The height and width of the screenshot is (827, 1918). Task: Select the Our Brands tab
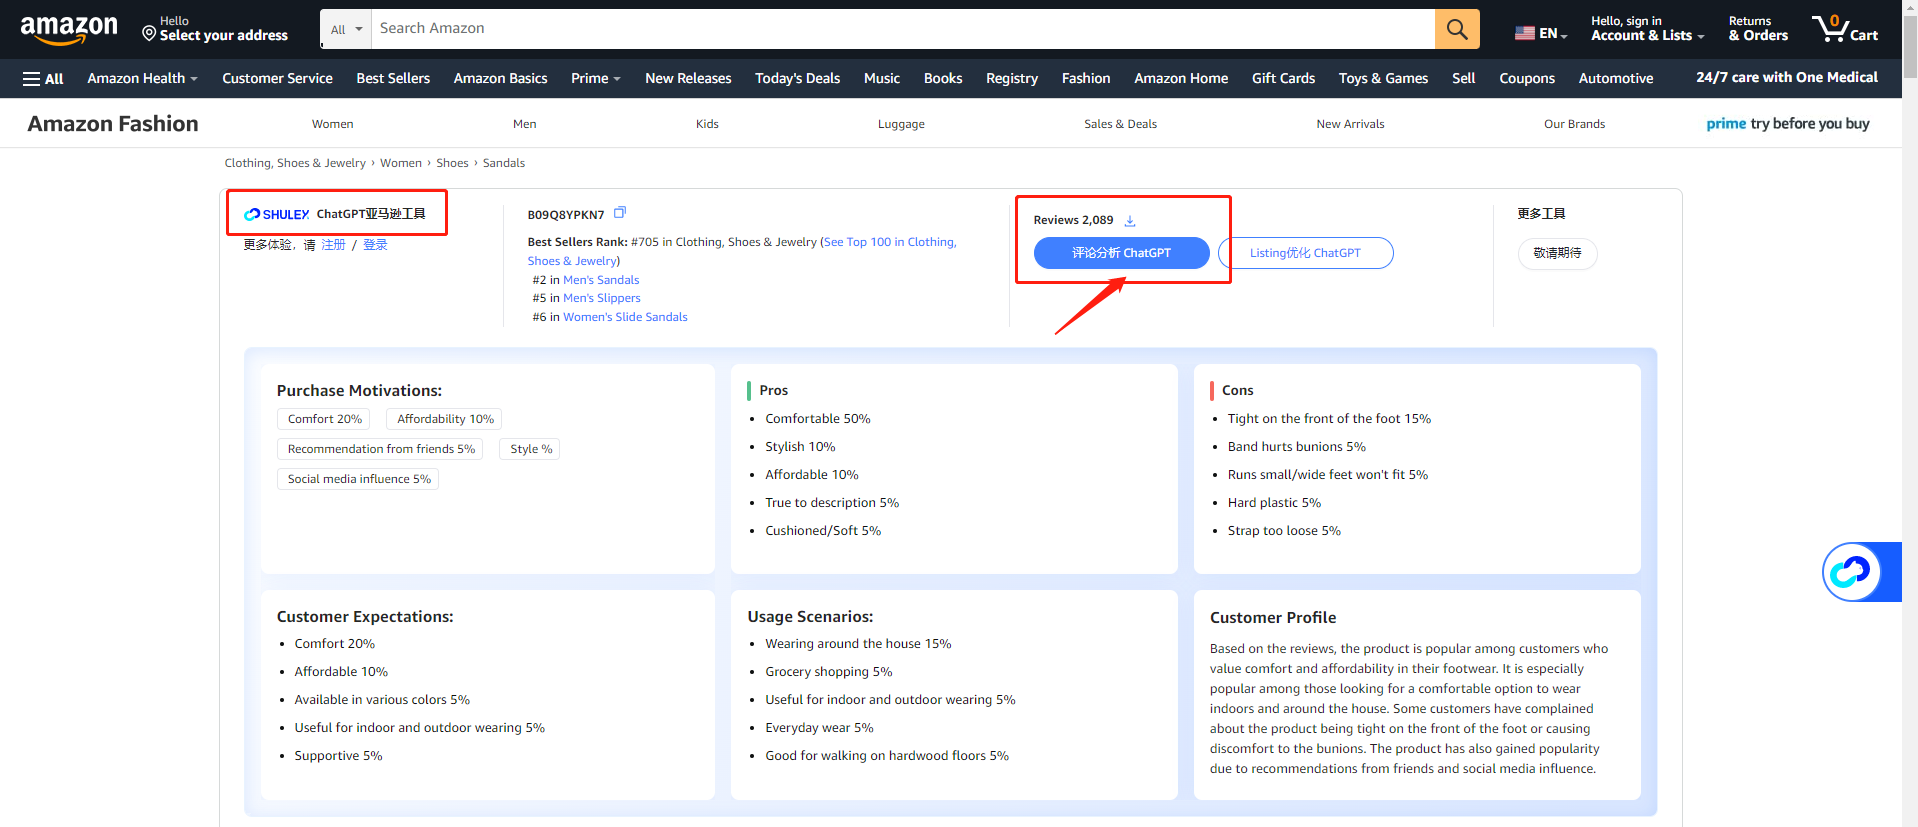(x=1574, y=124)
